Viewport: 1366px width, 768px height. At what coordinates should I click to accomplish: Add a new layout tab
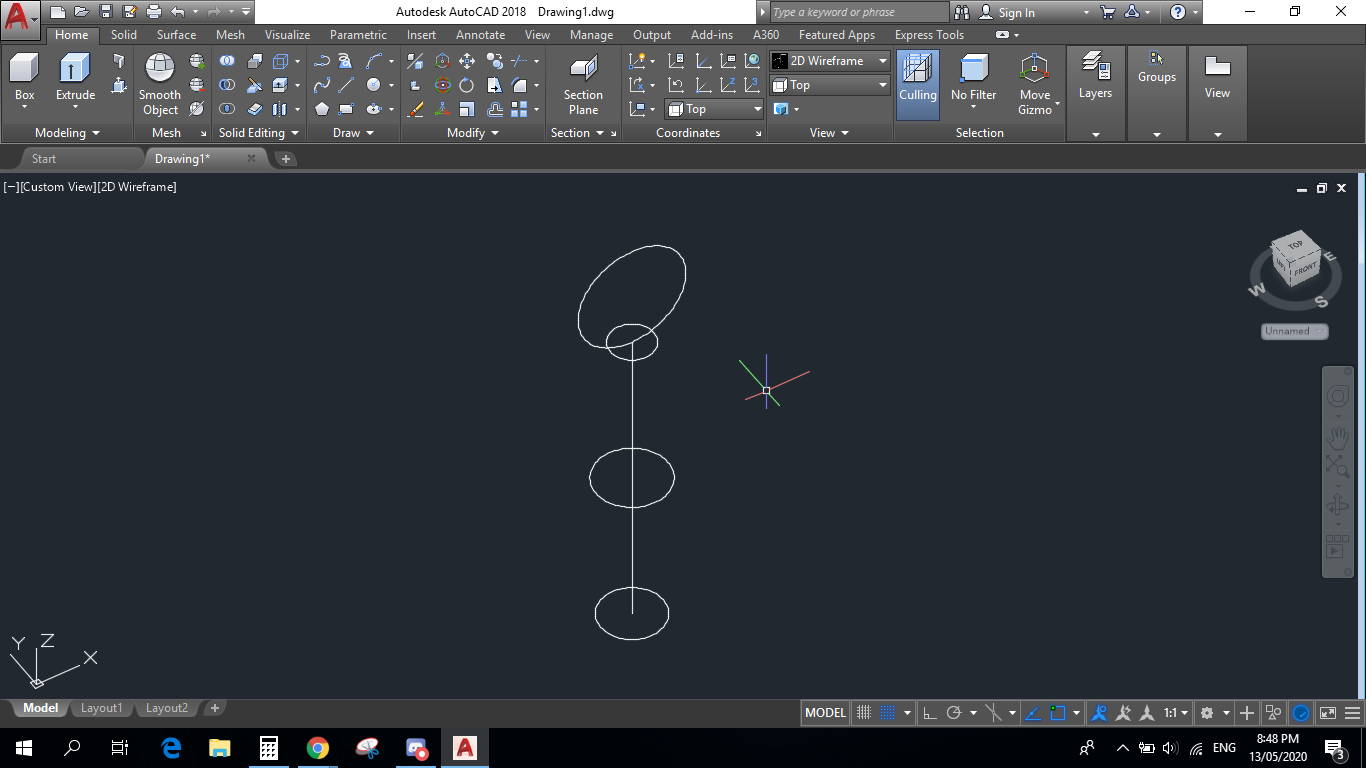[214, 708]
